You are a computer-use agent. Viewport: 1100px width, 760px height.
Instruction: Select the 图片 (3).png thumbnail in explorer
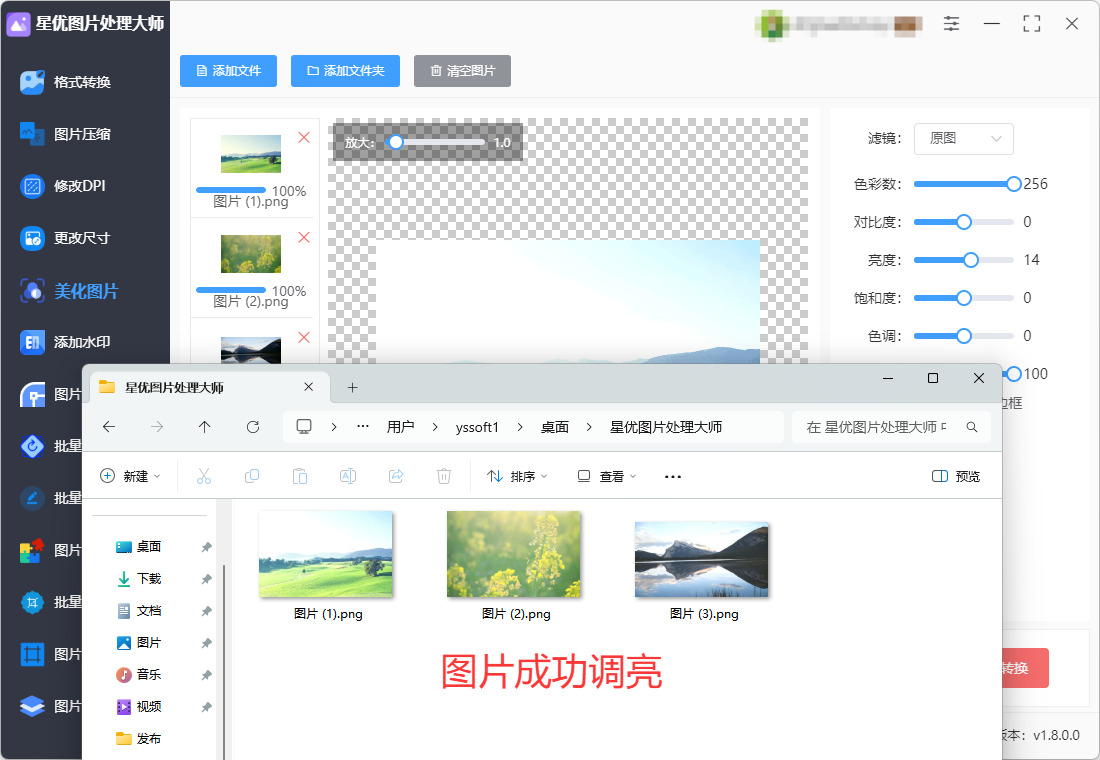pos(702,560)
